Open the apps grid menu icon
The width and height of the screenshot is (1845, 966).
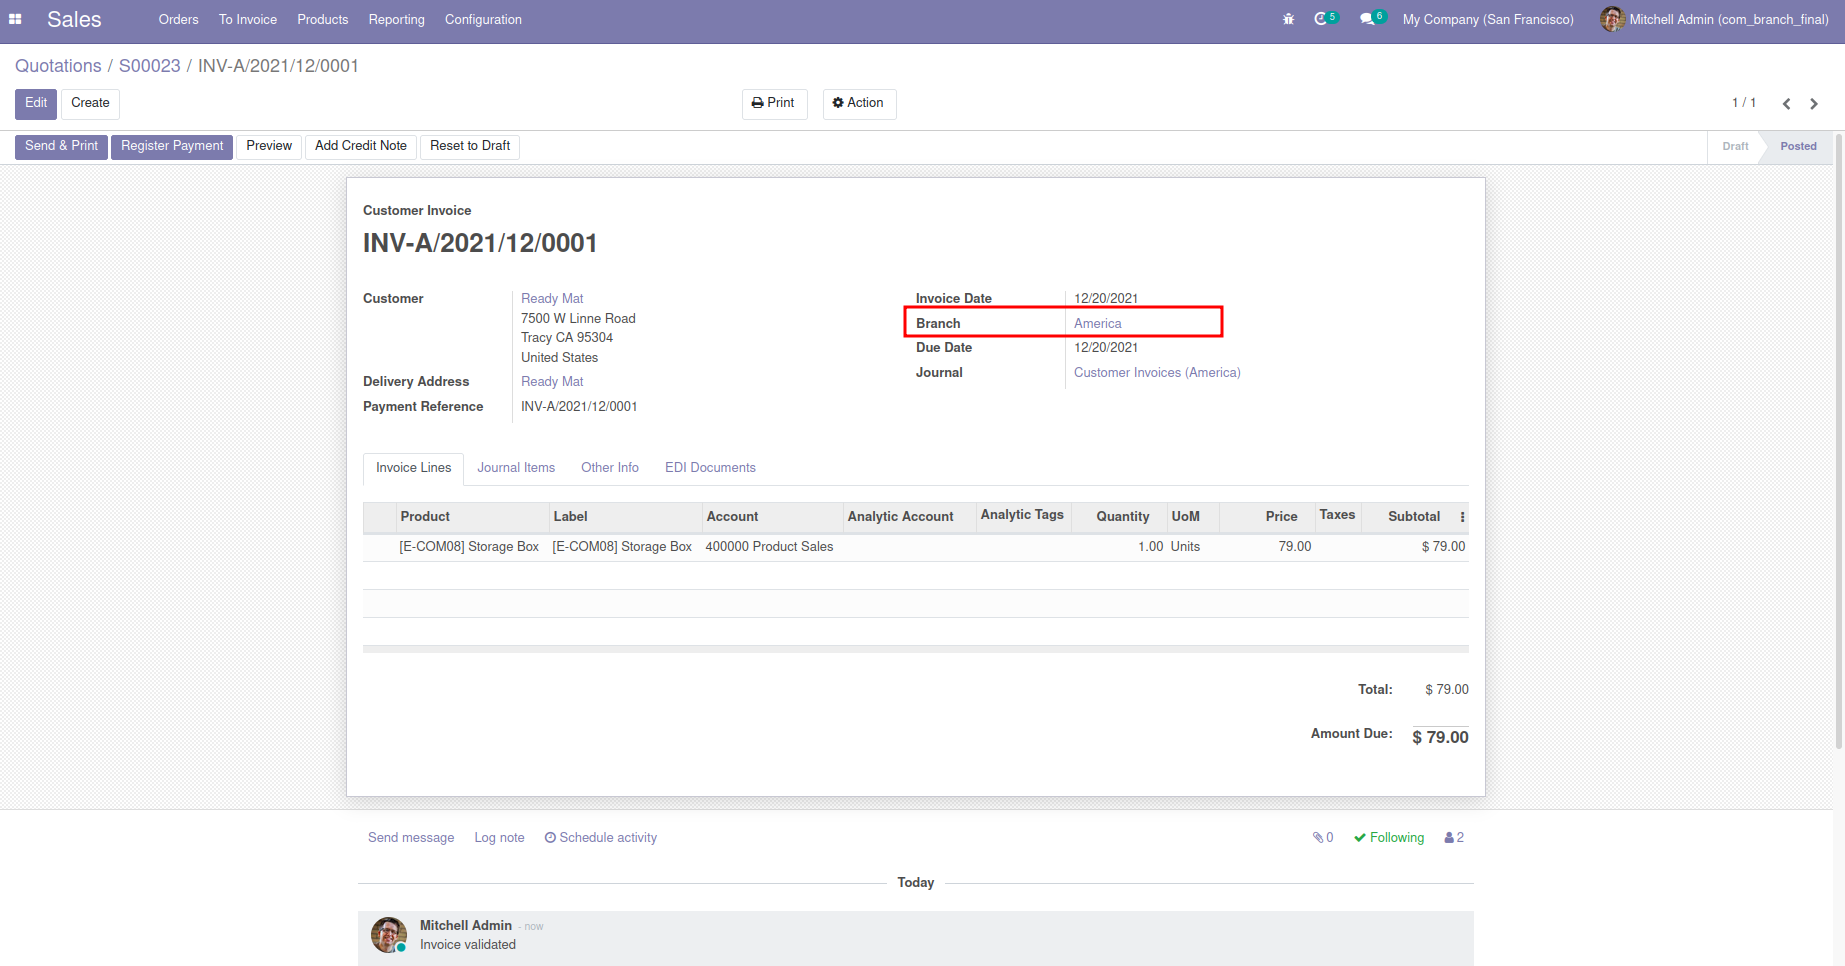(x=15, y=19)
